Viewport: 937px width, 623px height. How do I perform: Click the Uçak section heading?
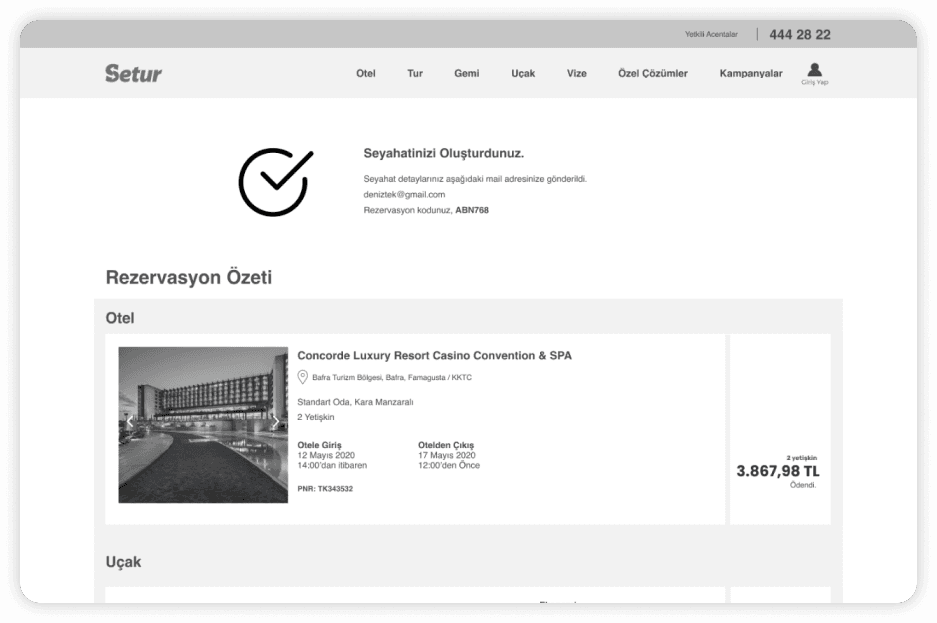(123, 562)
